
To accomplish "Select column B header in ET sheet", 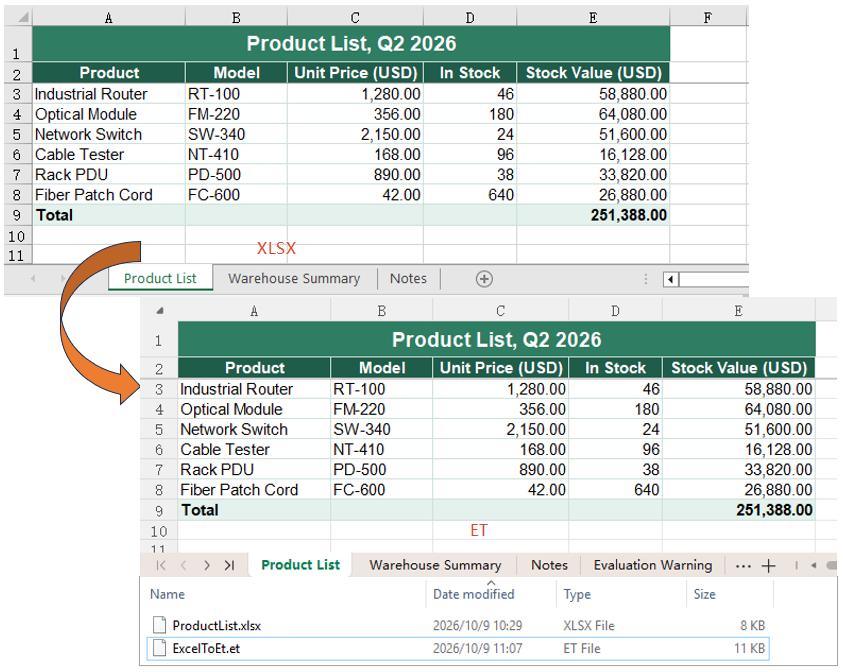I will click(x=382, y=311).
